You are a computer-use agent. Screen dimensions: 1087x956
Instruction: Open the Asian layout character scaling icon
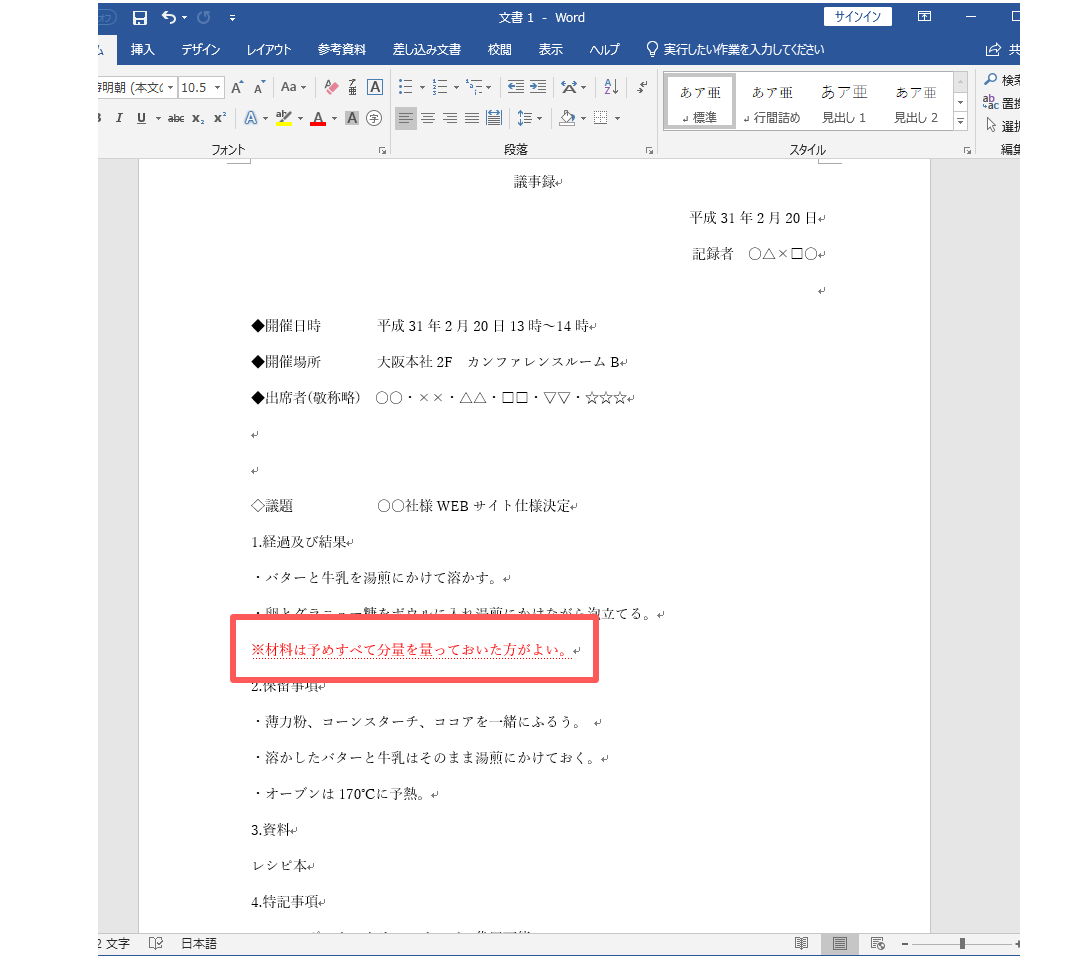(x=569, y=87)
